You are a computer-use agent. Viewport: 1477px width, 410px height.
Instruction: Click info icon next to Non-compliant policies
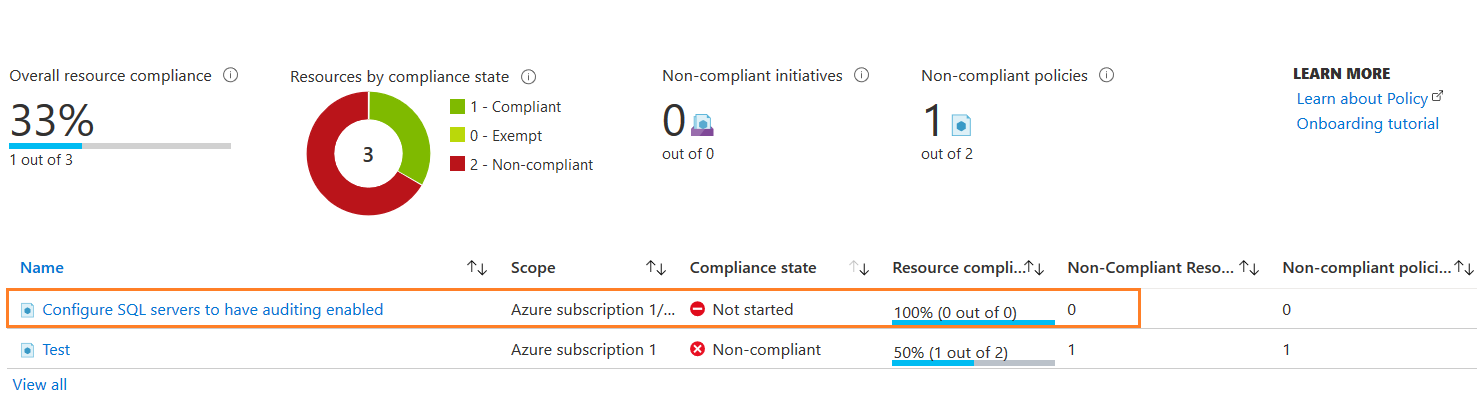[x=1106, y=75]
